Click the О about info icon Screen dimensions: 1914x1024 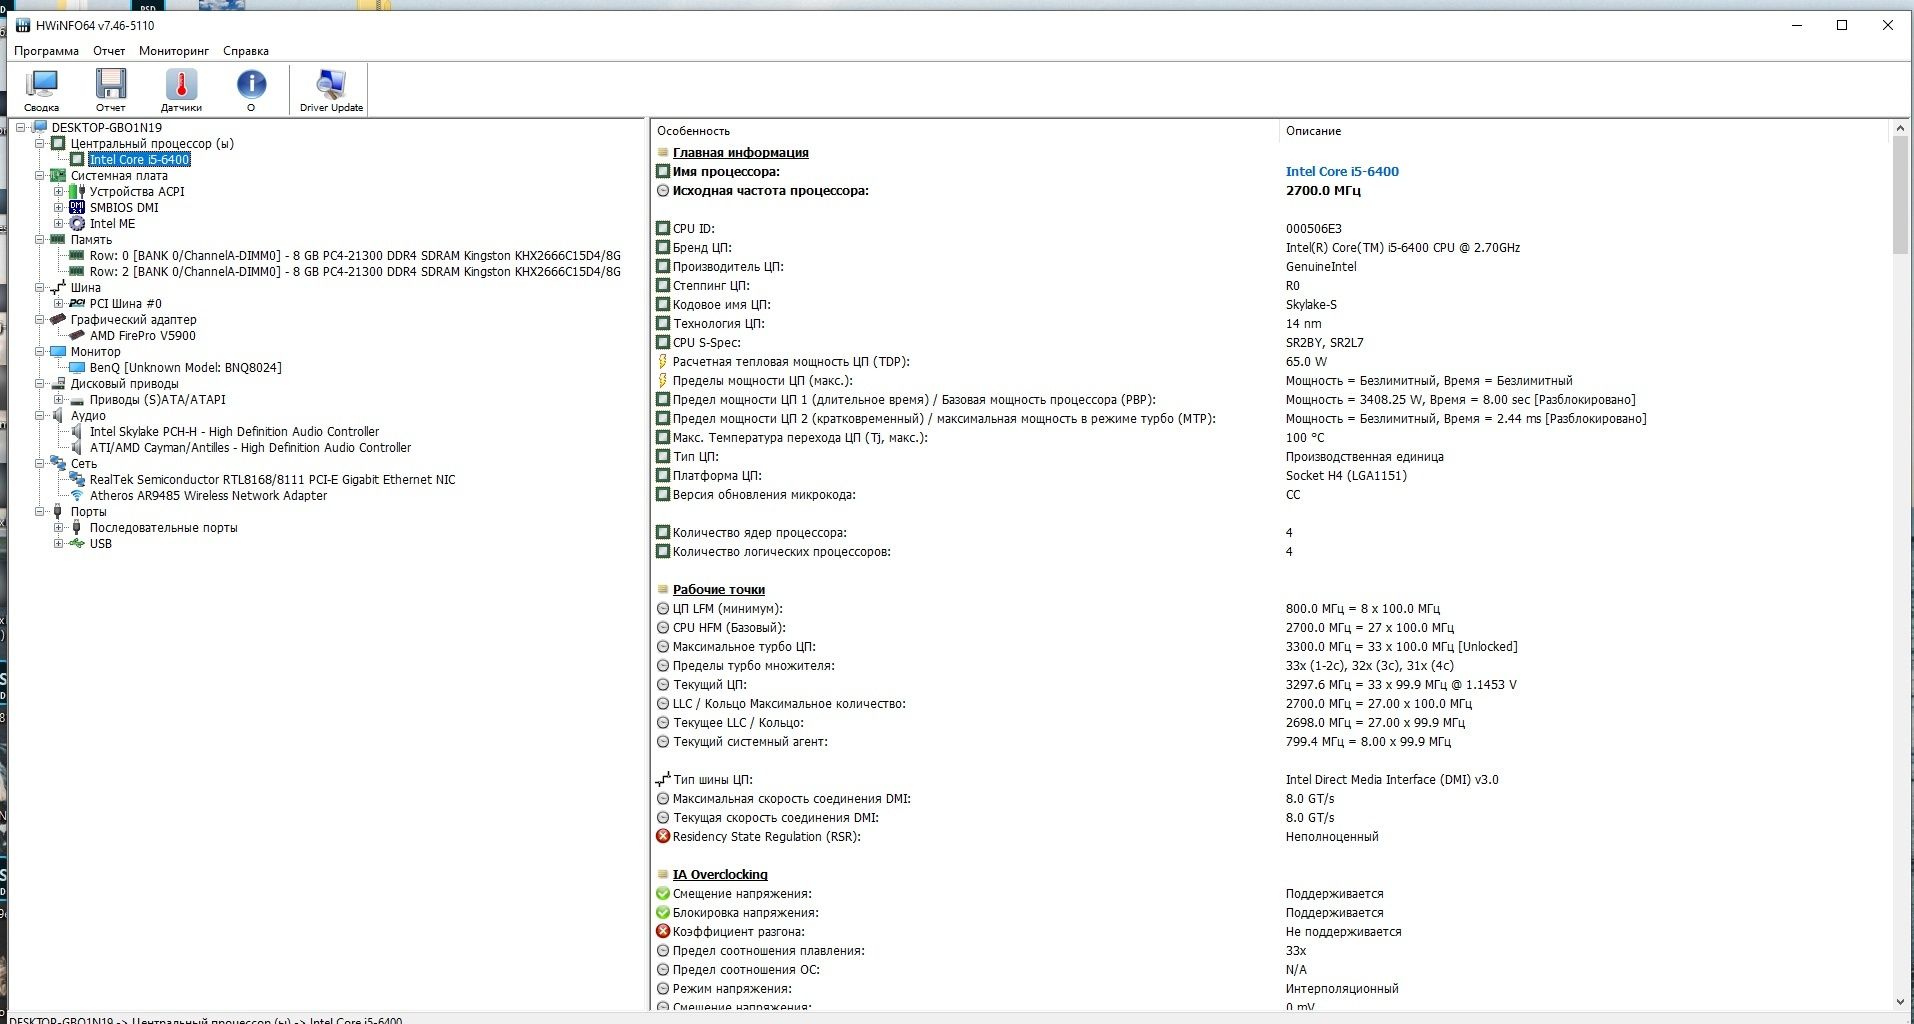pos(251,90)
